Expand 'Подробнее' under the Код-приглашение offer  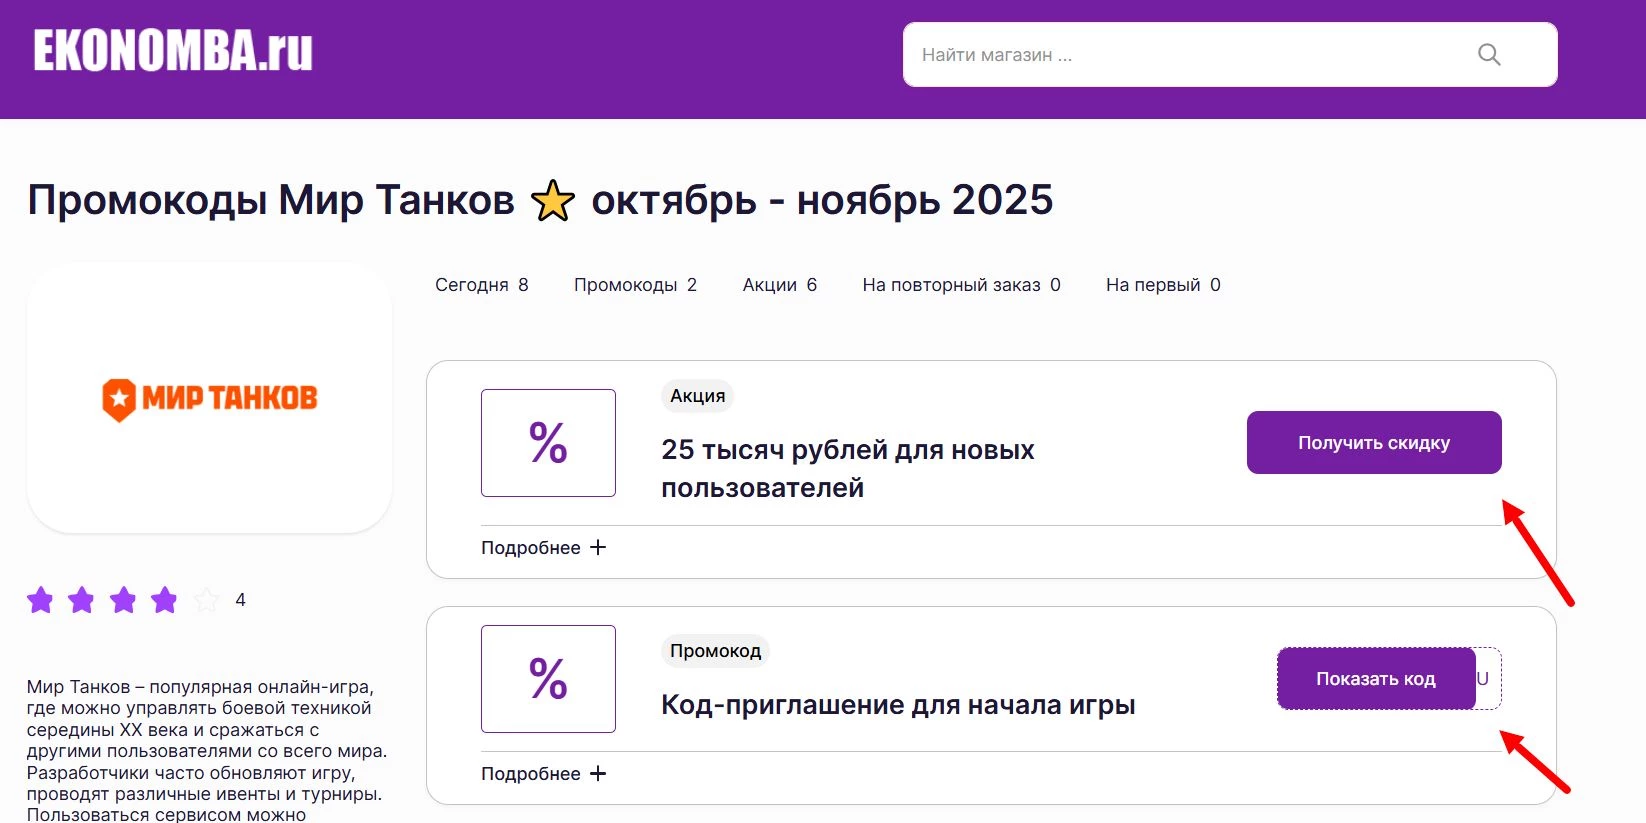pos(543,774)
